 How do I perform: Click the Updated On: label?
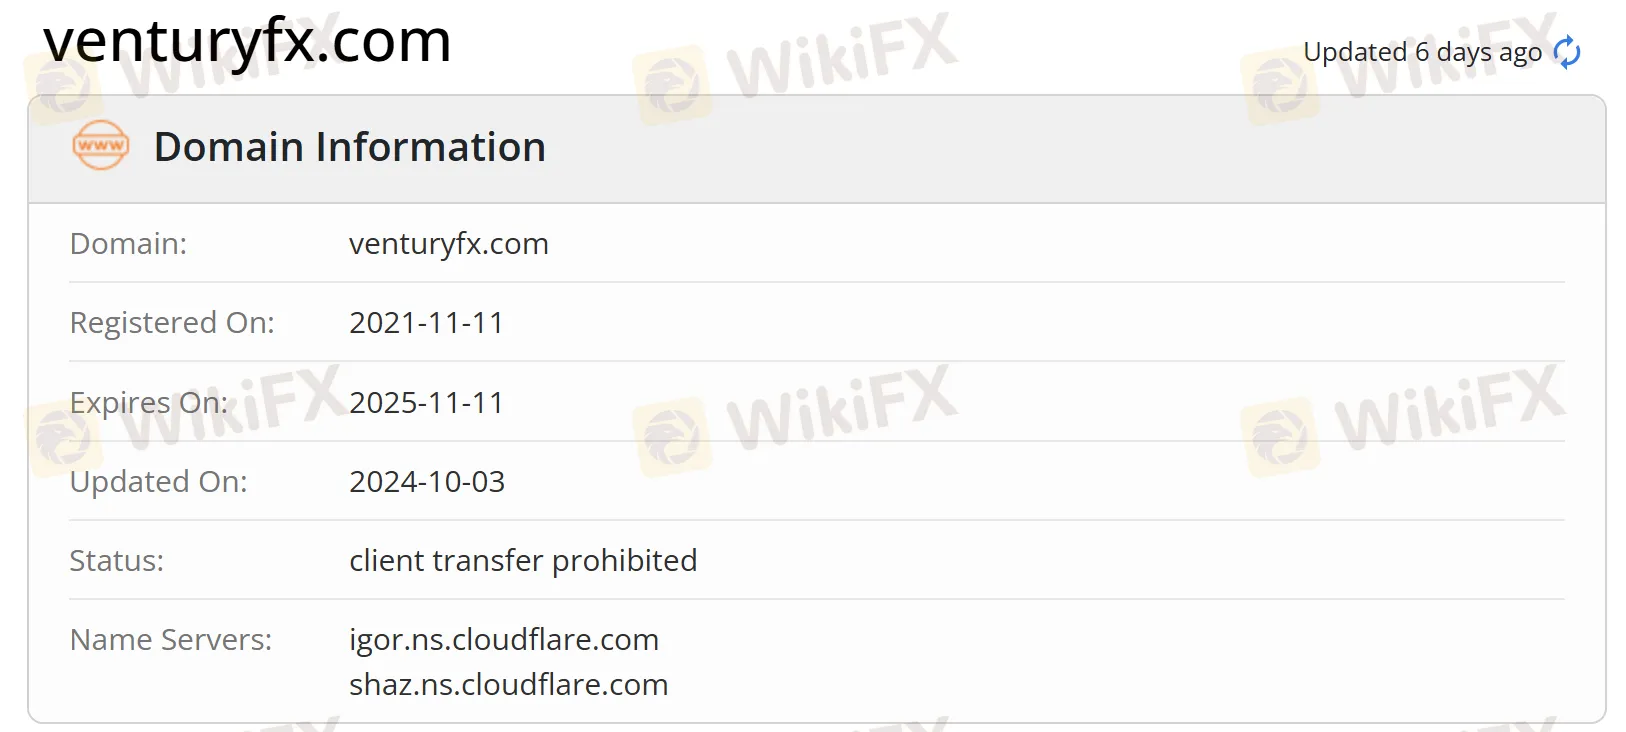[x=158, y=482]
